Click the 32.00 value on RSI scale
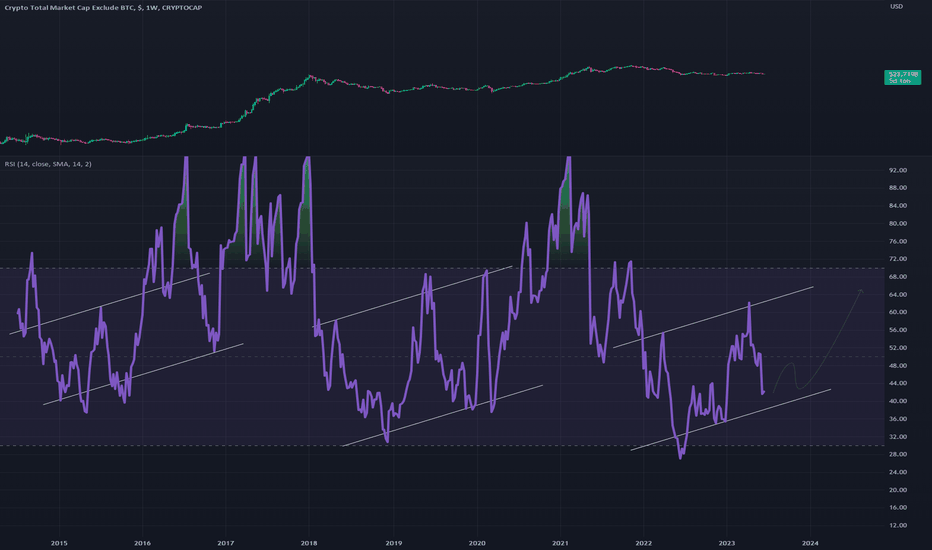 point(898,437)
